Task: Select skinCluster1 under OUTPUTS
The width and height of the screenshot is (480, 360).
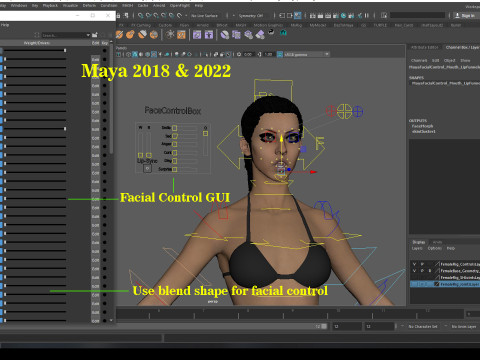Action: click(x=424, y=131)
